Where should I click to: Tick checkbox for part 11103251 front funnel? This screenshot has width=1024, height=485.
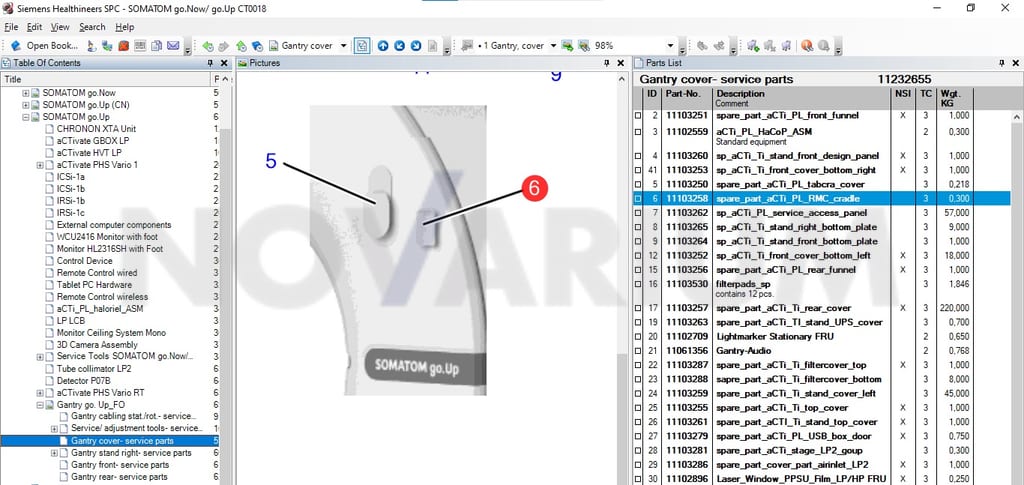coord(638,116)
